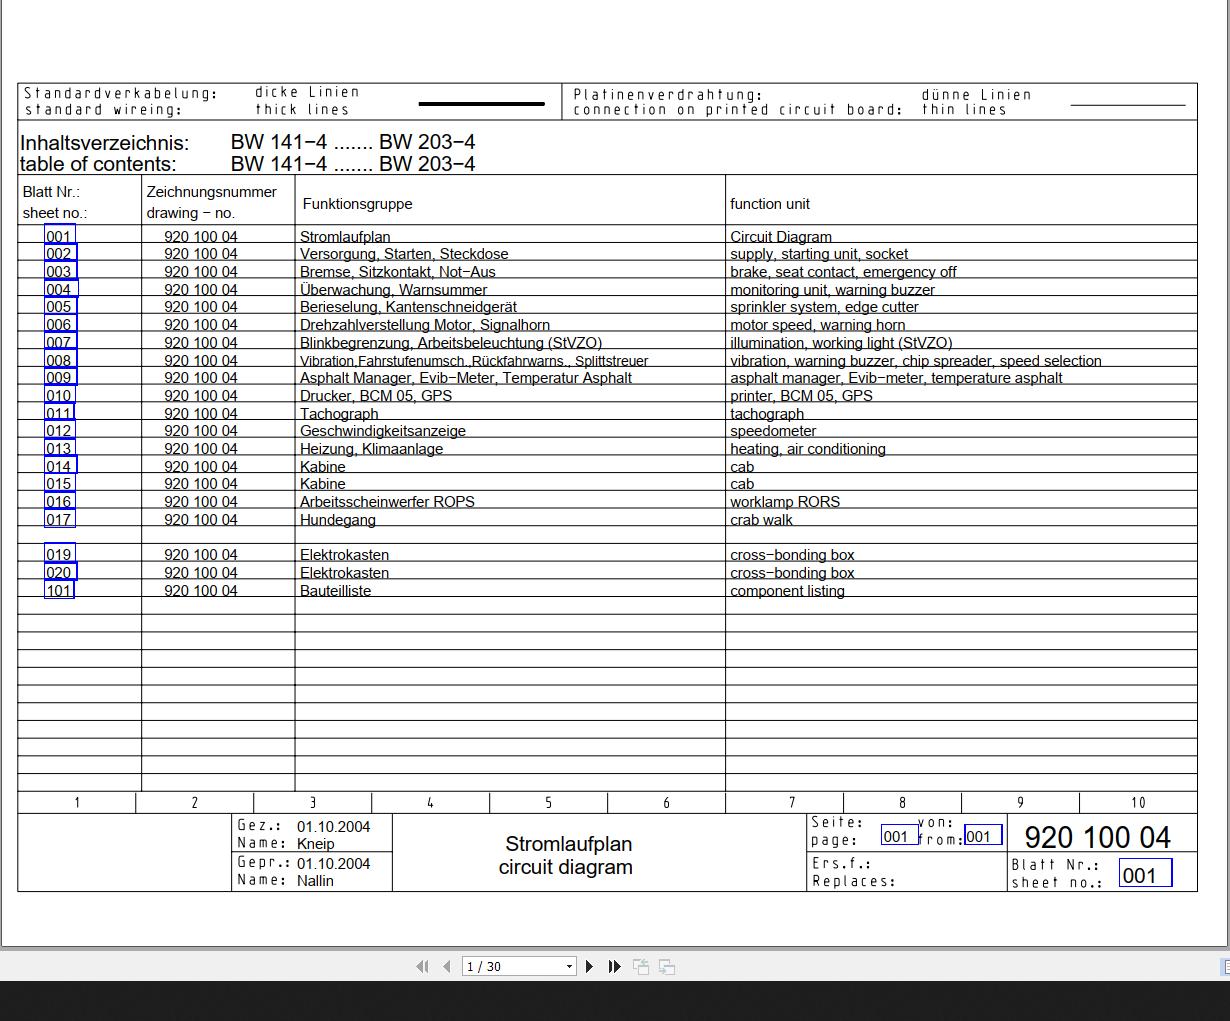Open sheet link 005 Berieselung
Viewport: 1230px width, 1021px height.
[x=60, y=307]
